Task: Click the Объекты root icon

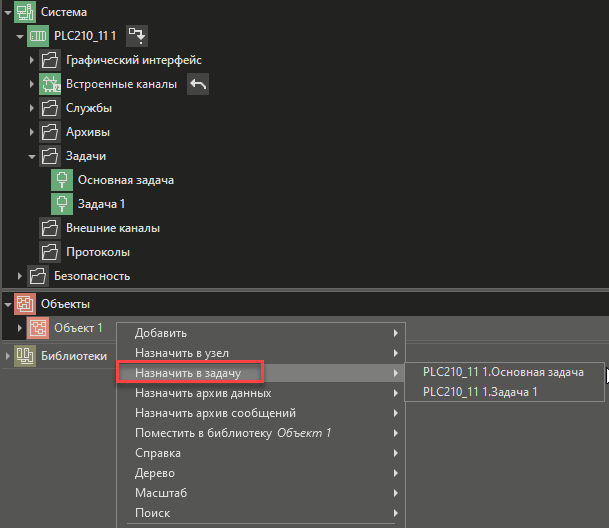Action: tap(25, 304)
